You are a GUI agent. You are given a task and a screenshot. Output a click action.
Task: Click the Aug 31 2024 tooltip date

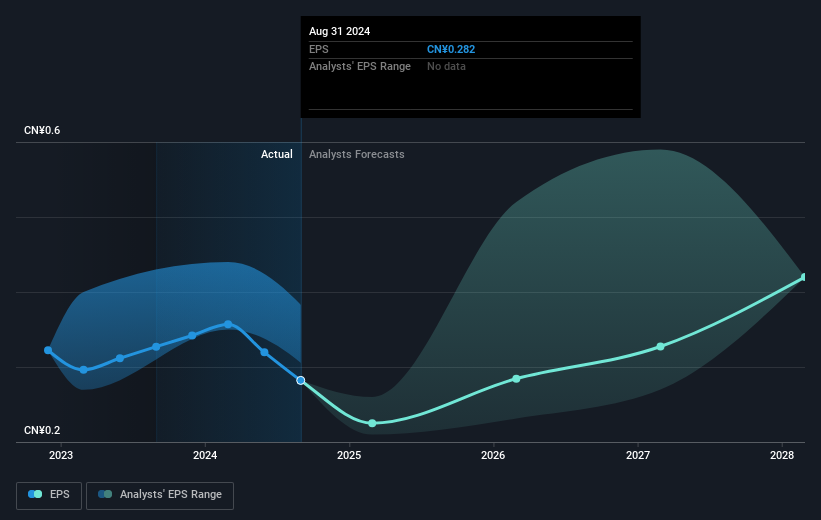click(x=339, y=31)
